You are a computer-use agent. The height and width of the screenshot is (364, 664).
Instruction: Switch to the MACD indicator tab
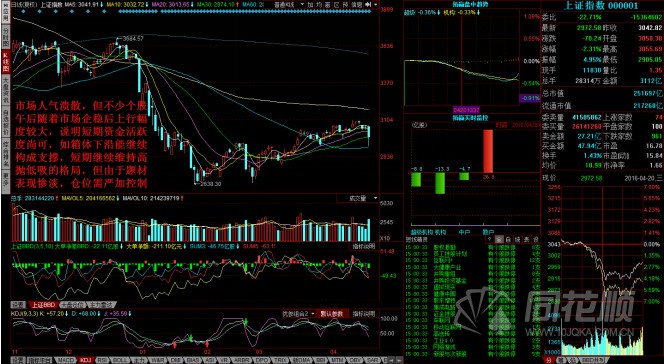click(x=66, y=360)
